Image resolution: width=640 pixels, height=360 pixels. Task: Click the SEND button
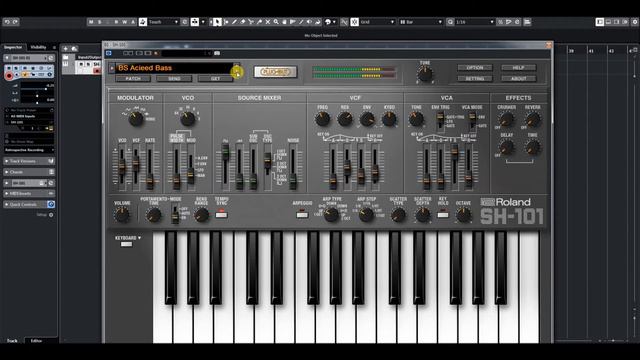(174, 78)
